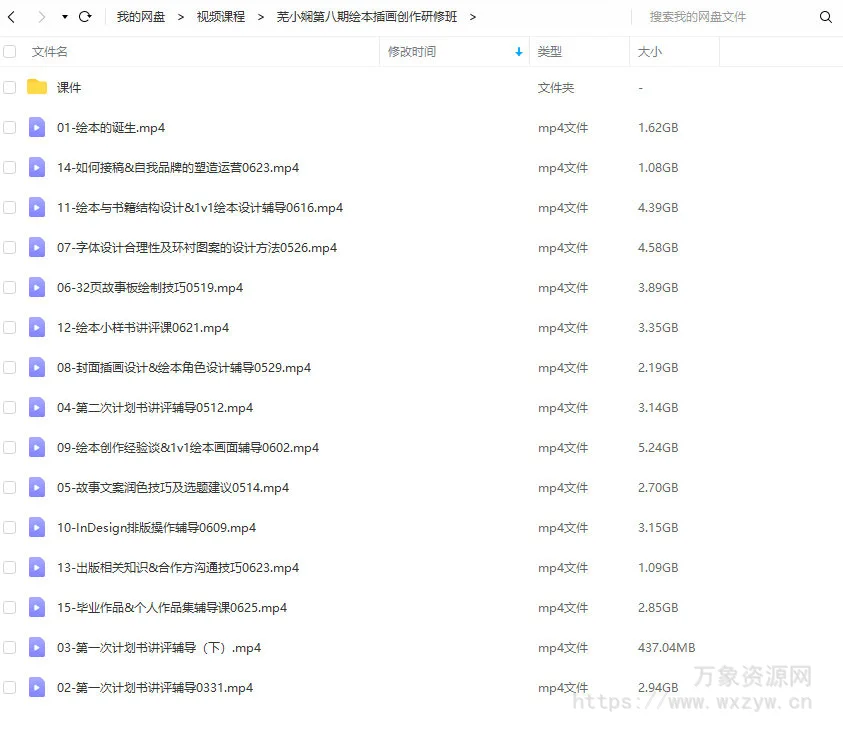Screen dimensions: 843x736
Task: Navigate to 我的网盘 root breadcrumb
Action: coord(141,17)
